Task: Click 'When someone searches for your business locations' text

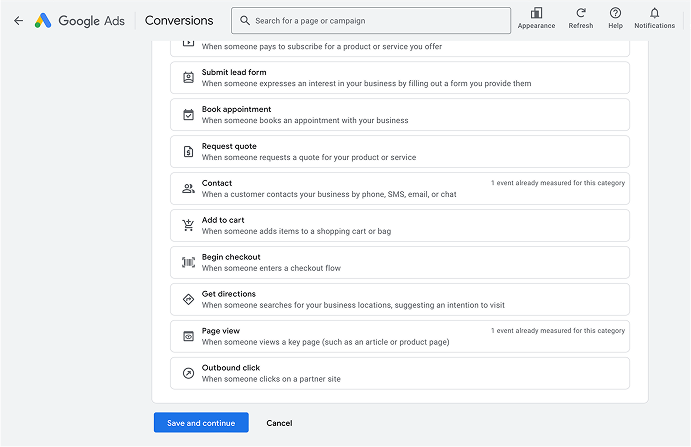Action: click(353, 305)
